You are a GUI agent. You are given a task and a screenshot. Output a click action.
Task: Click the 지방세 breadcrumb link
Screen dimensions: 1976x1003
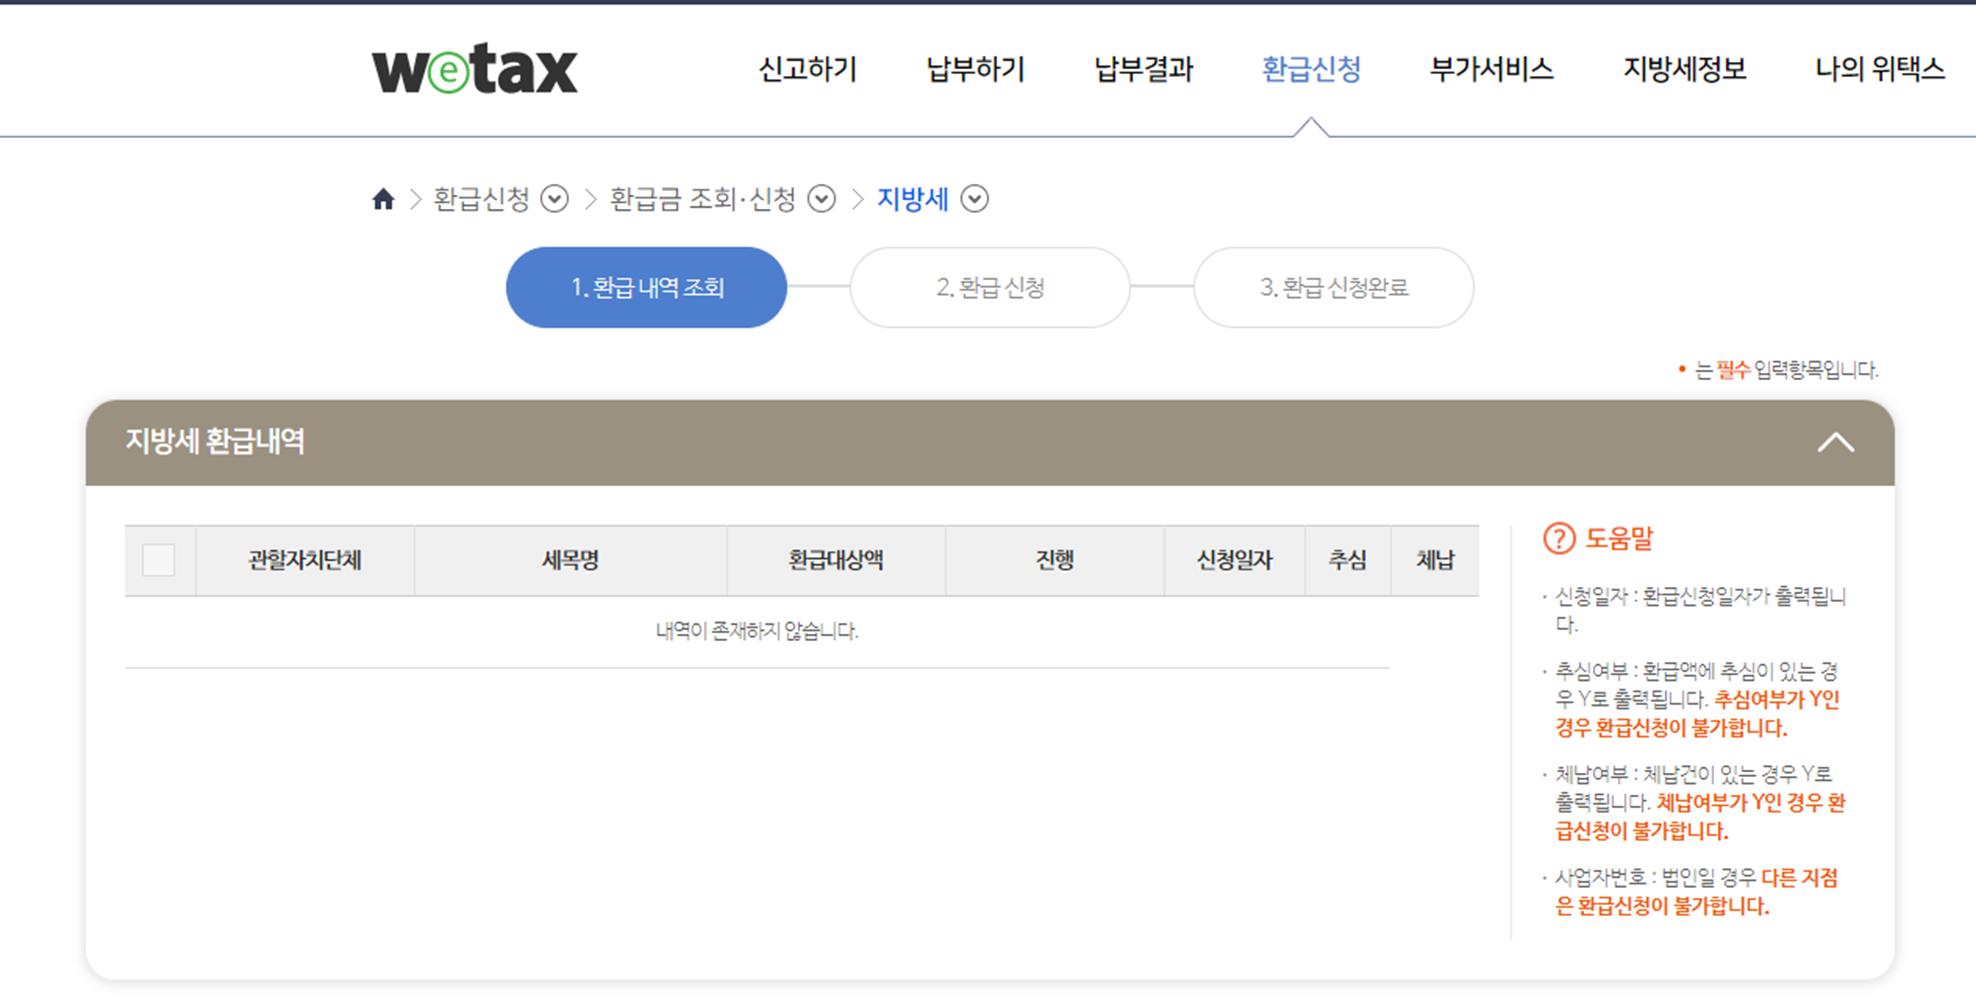913,199
